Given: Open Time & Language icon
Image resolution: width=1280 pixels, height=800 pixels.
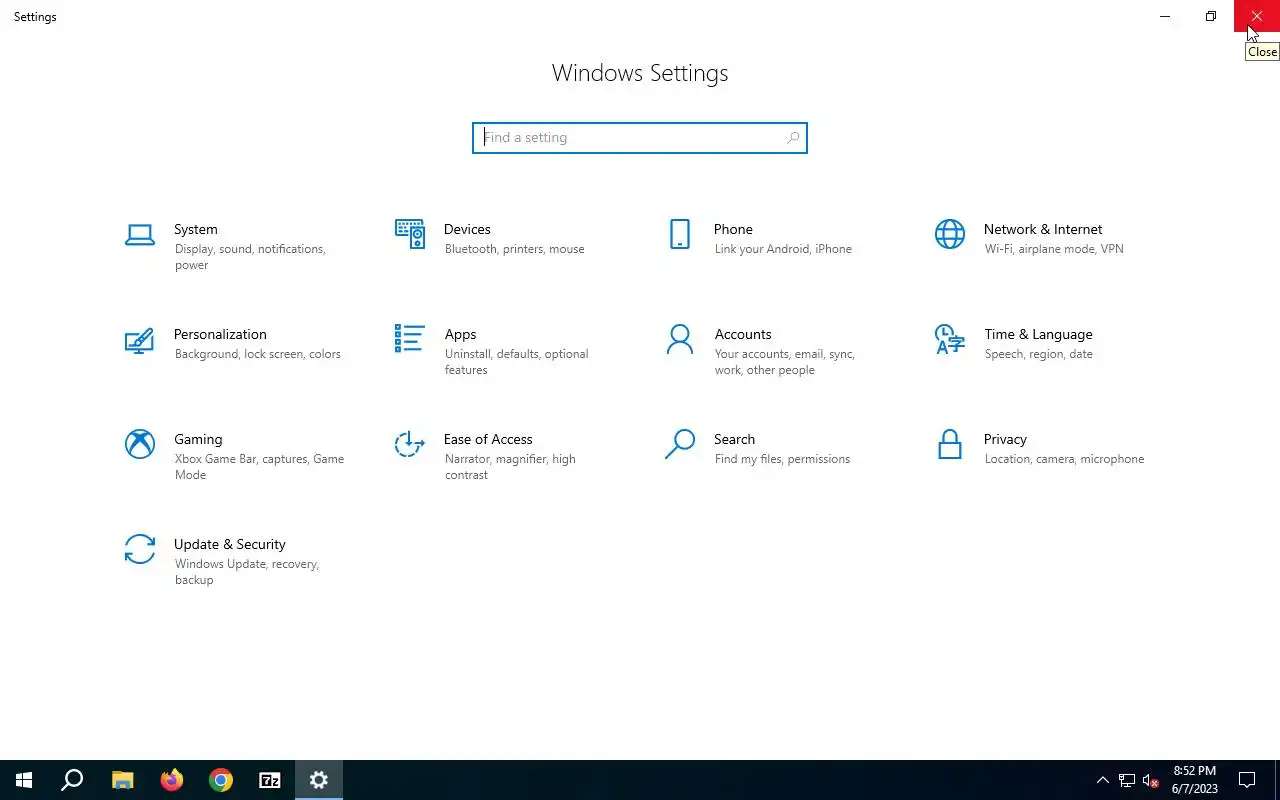Looking at the screenshot, I should 950,339.
